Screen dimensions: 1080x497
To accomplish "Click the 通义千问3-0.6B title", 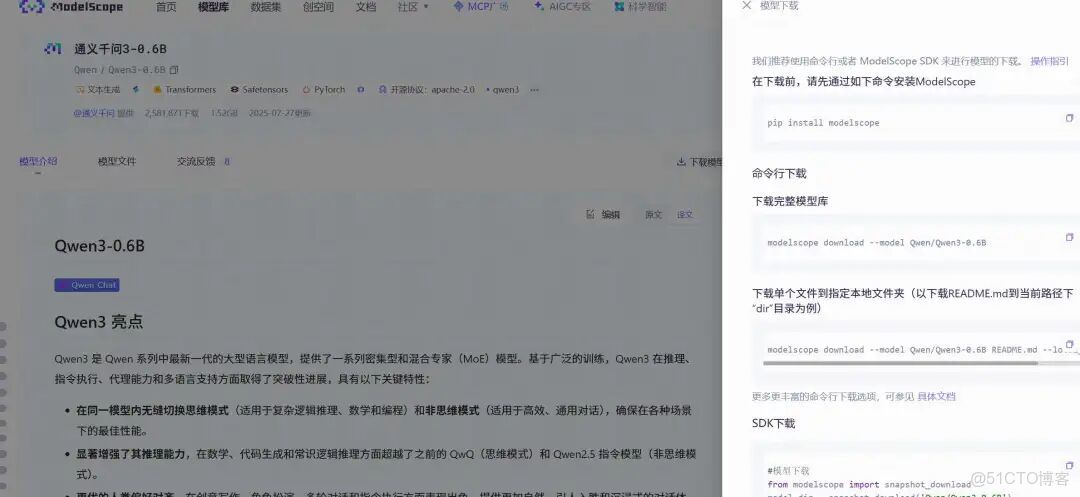I will [121, 50].
